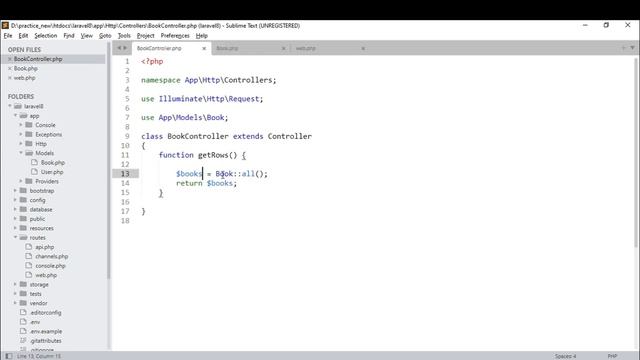Open the View menu
The height and width of the screenshot is (360, 640).
[x=87, y=36]
